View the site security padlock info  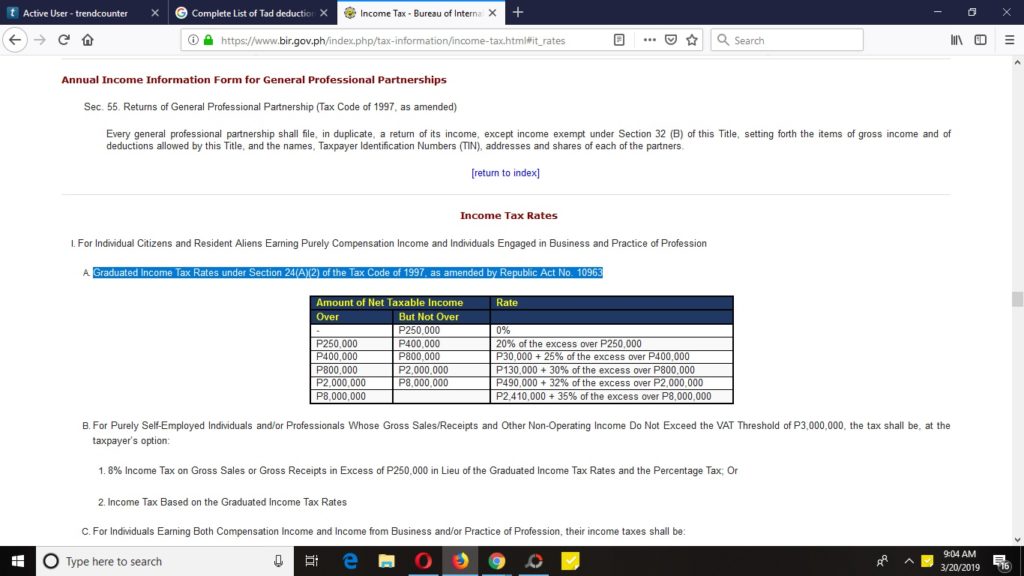[x=208, y=41]
